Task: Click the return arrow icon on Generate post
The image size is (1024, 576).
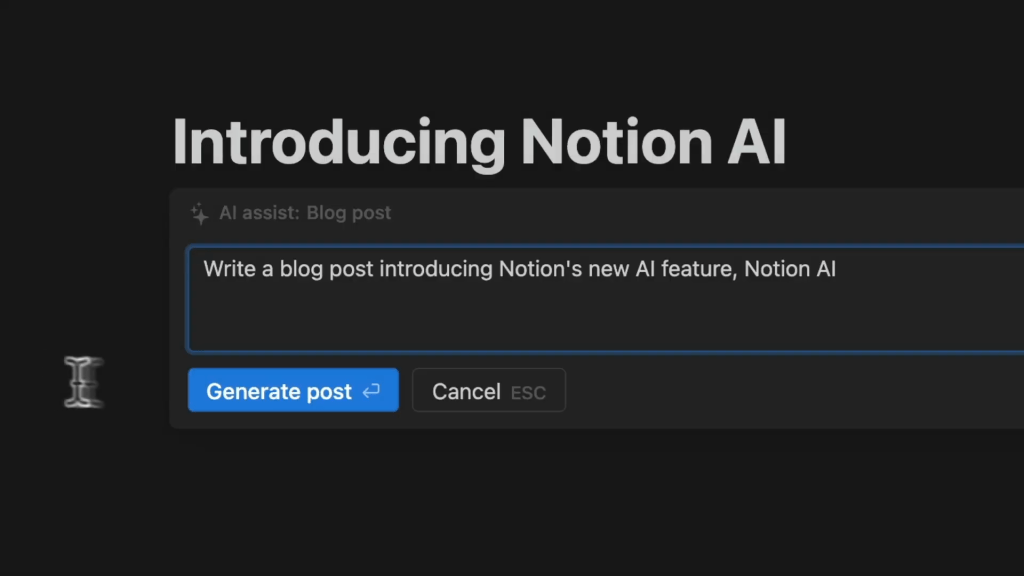Action: tap(371, 392)
